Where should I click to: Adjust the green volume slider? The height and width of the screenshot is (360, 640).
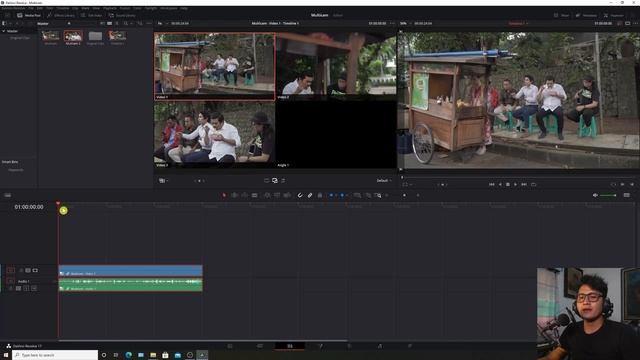[x=608, y=196]
